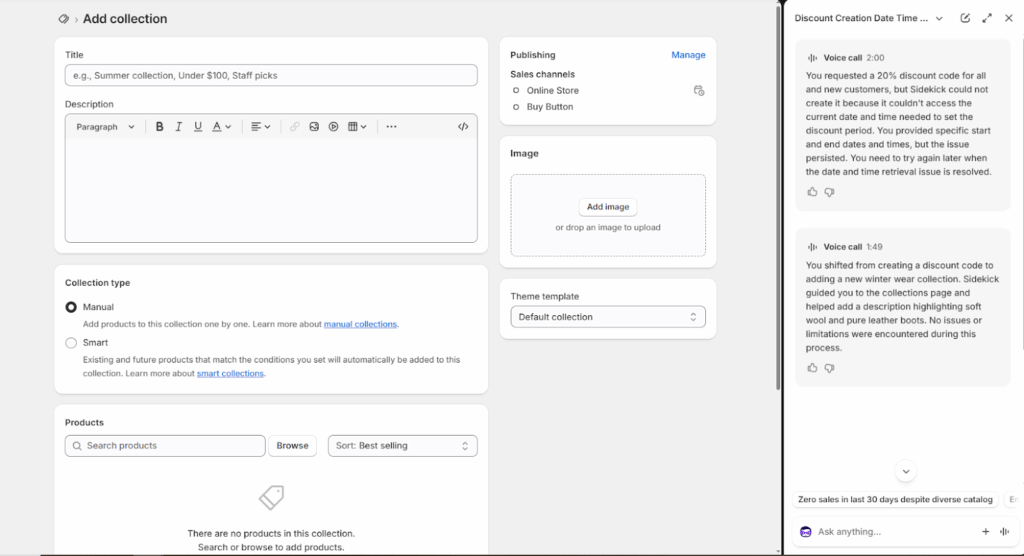Open the Discount Creation conversation title dropdown

click(x=869, y=18)
